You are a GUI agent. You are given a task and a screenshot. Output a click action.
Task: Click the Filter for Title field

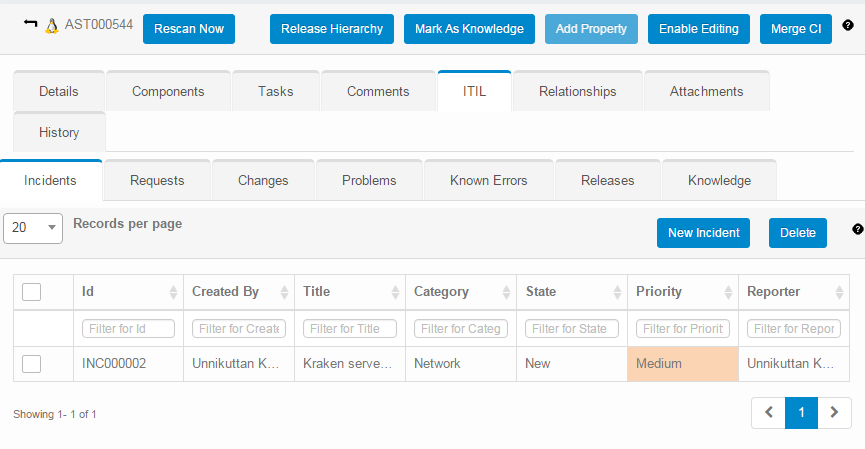(349, 328)
